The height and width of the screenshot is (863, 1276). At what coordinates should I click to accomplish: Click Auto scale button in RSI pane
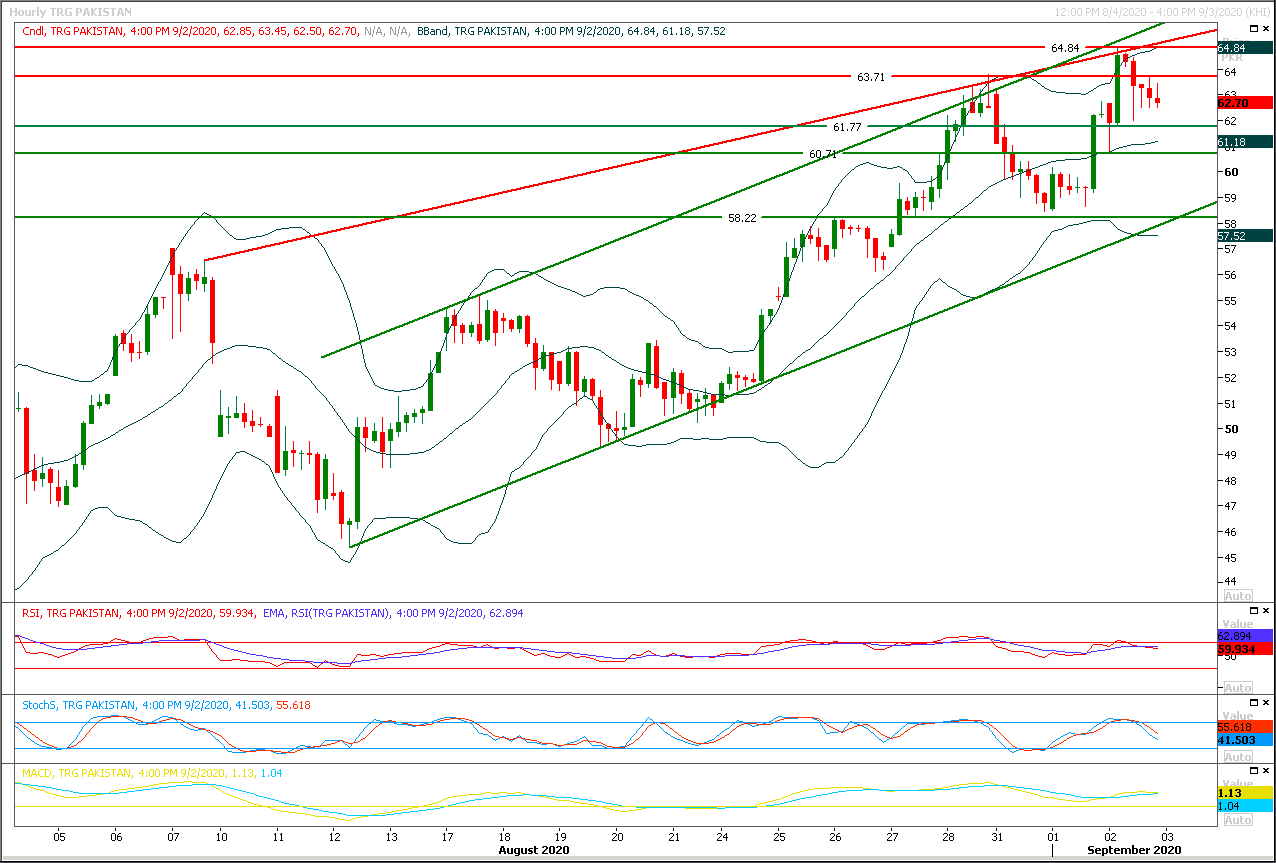tap(1237, 688)
